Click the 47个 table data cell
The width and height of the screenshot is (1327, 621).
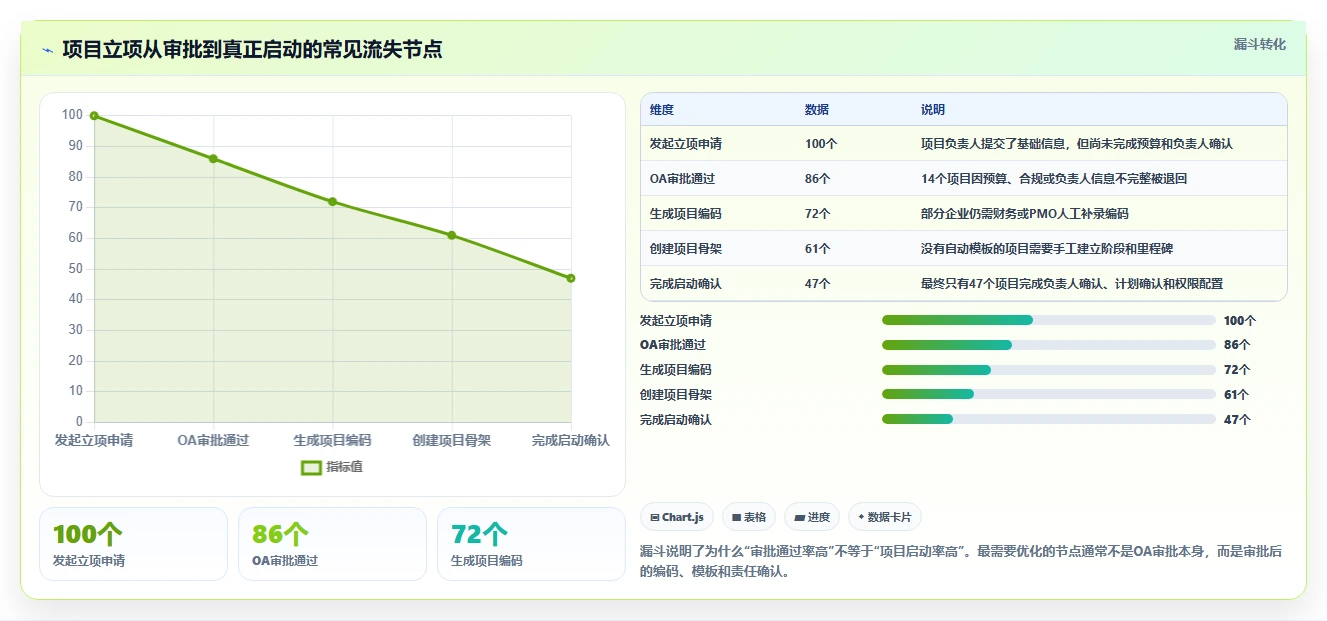pos(818,284)
